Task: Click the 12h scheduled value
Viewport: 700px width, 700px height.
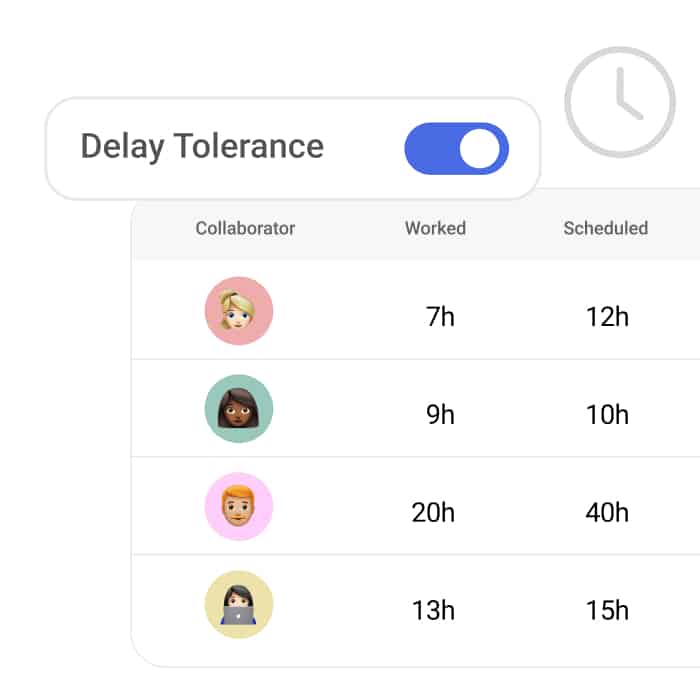Action: [607, 317]
